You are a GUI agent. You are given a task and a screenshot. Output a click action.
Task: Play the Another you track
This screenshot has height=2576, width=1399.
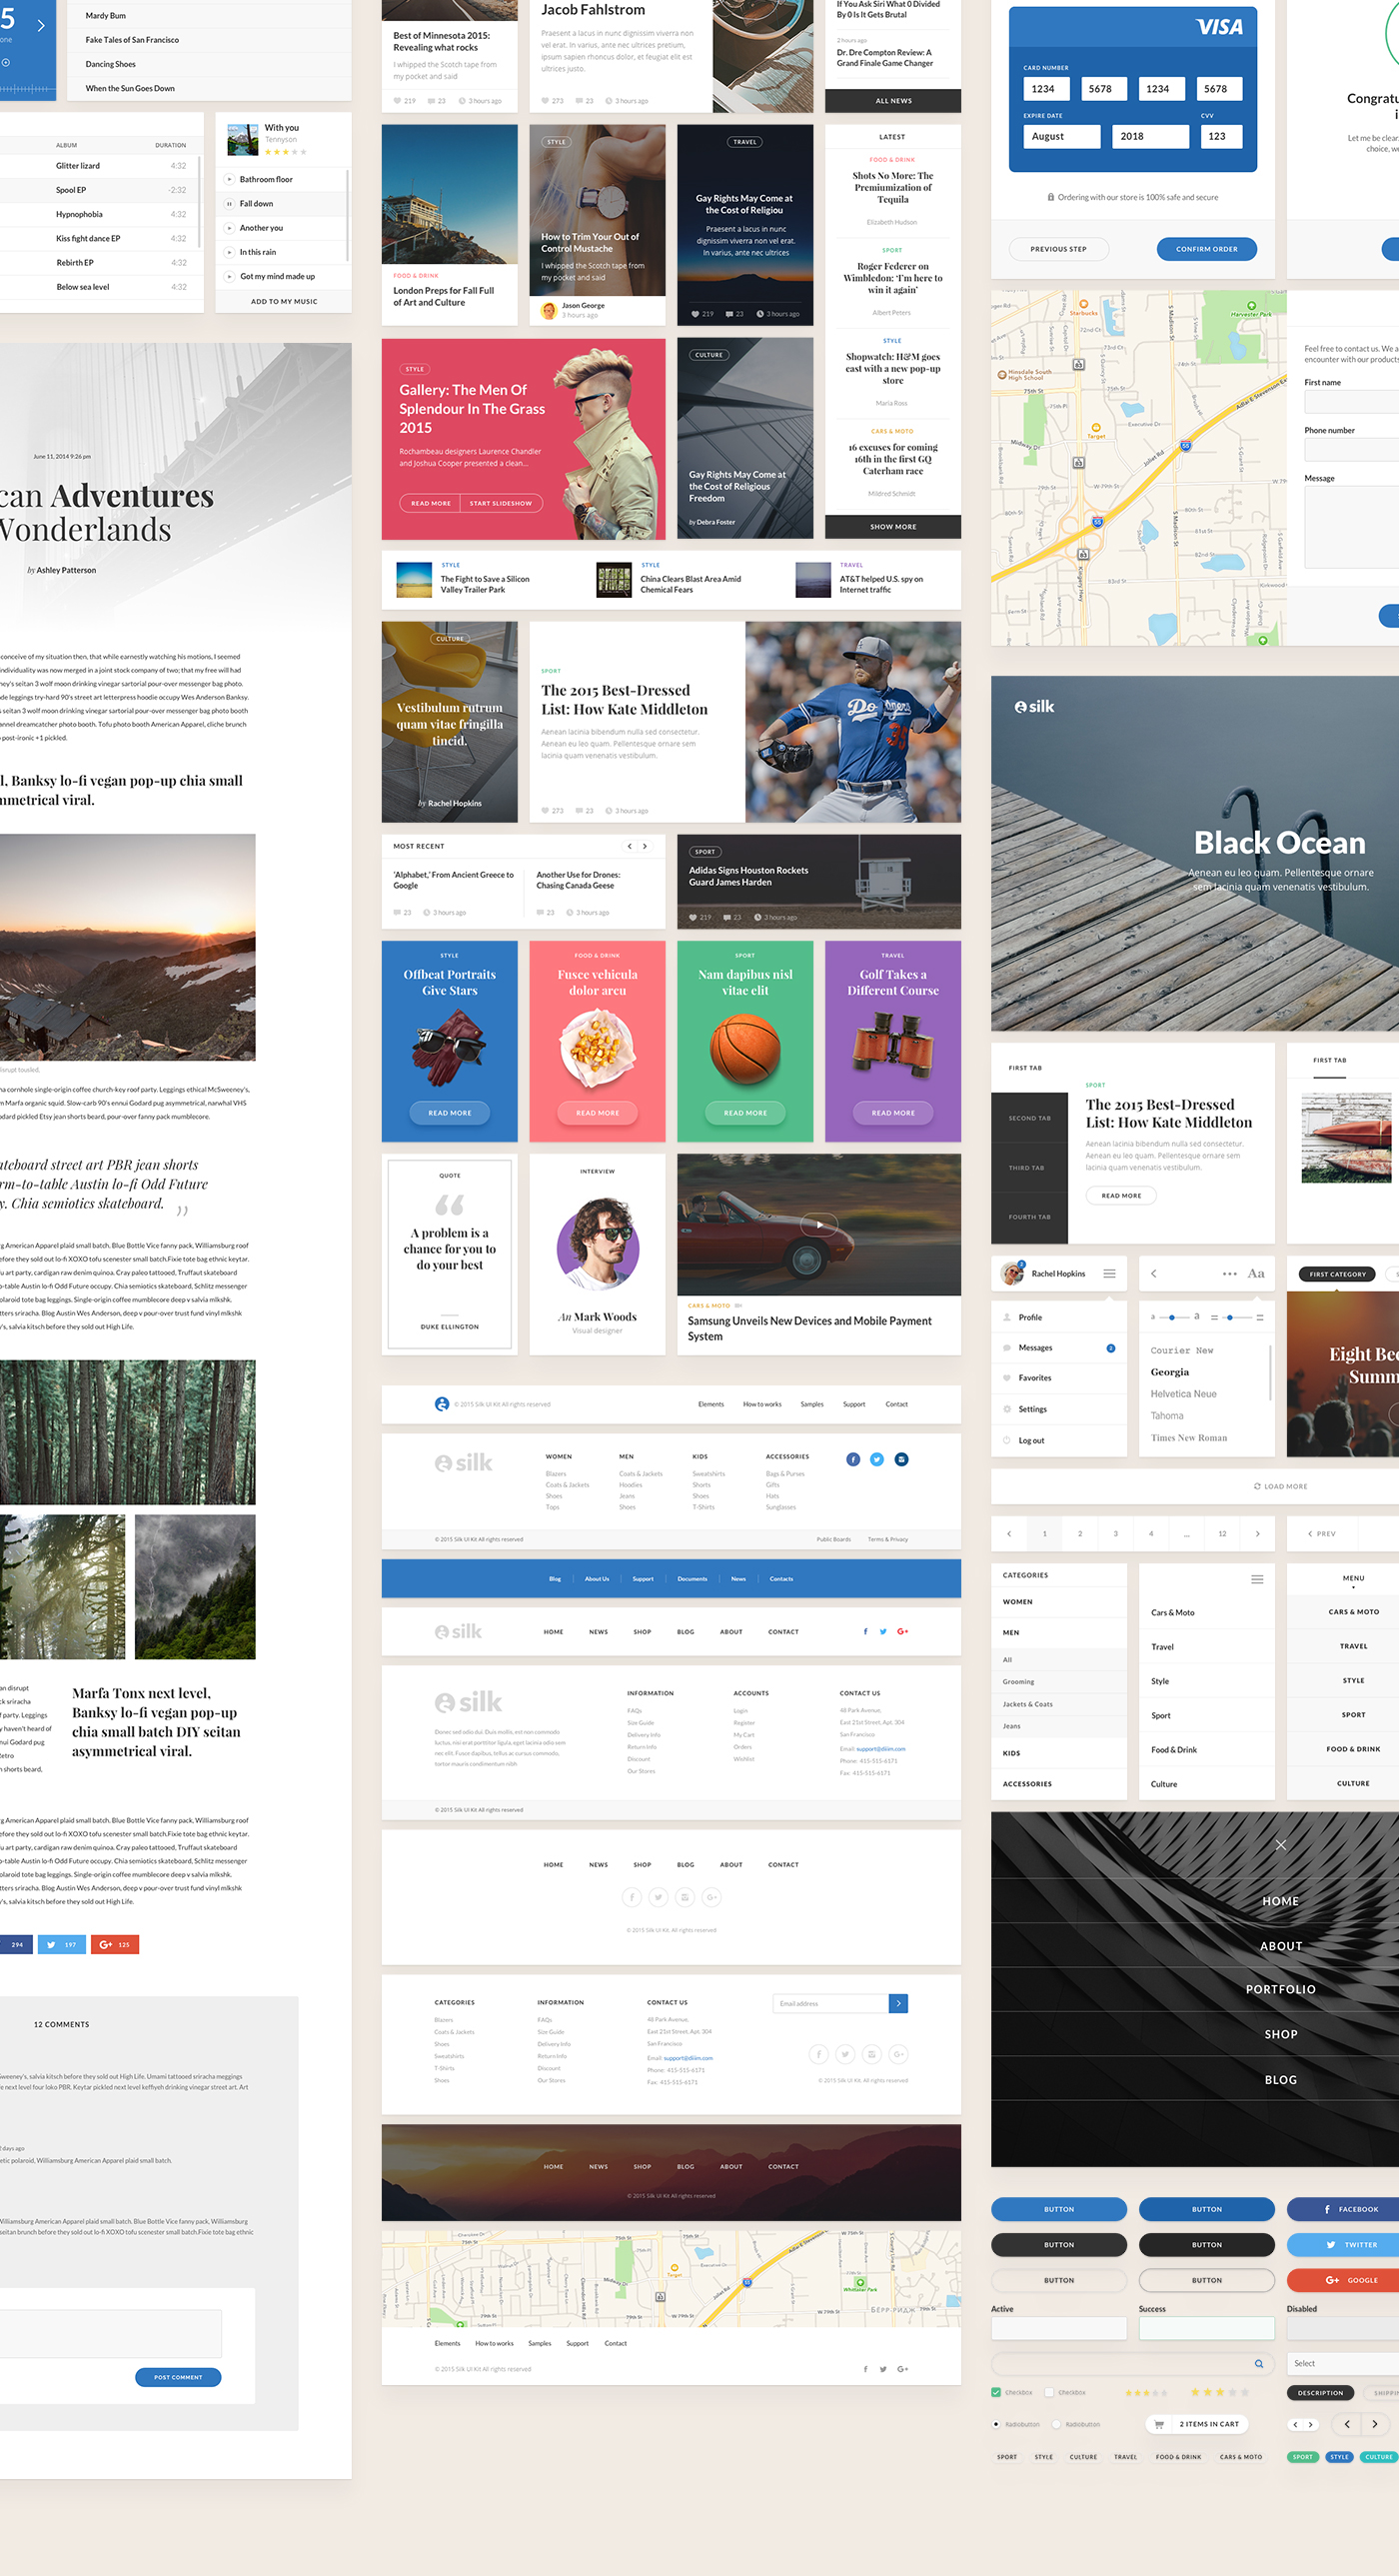click(x=229, y=228)
